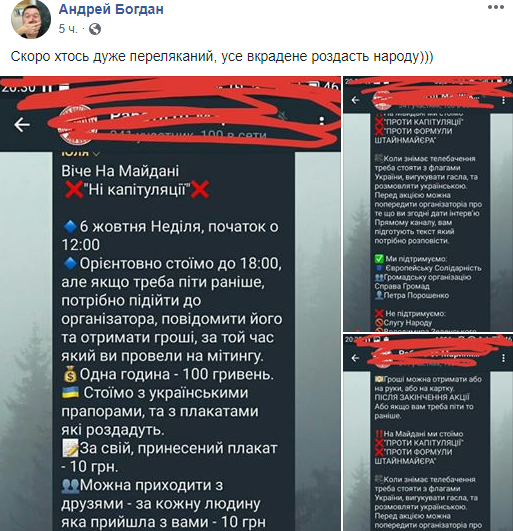Click the blue diamond before 6 жовтня Неділя
Screen dimensions: 513x531
[x=70, y=226]
